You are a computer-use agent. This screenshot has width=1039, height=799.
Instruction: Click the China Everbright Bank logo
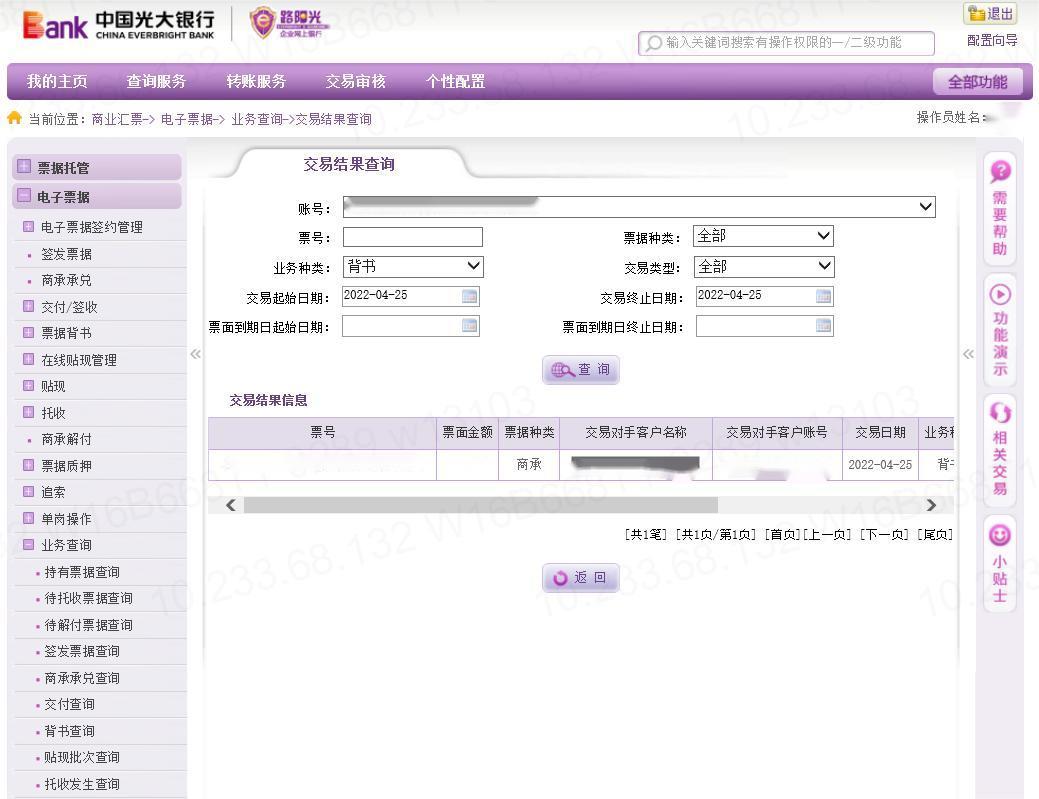pyautogui.click(x=119, y=25)
